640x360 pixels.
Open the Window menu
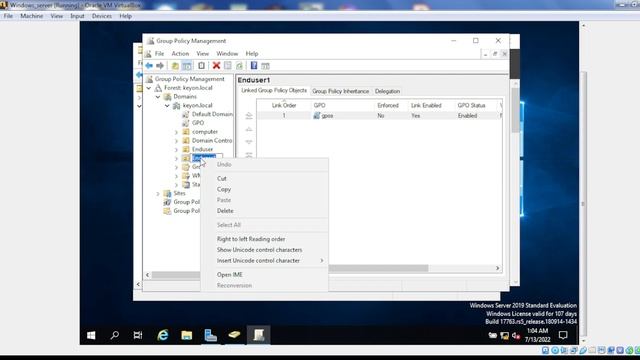227,53
